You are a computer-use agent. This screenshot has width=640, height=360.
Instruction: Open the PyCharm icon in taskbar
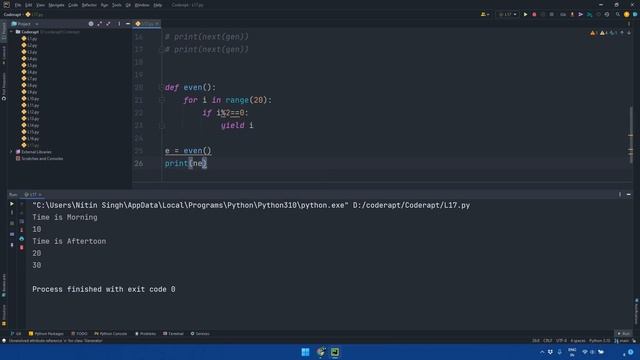(x=335, y=352)
